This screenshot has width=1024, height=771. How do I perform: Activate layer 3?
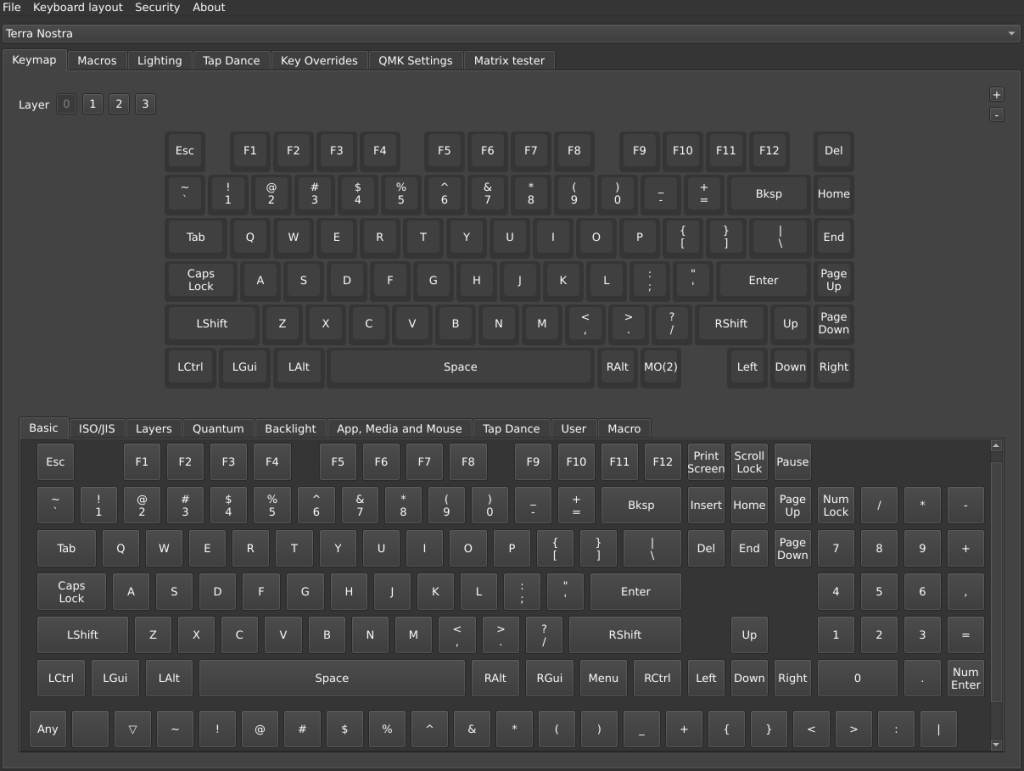point(145,104)
